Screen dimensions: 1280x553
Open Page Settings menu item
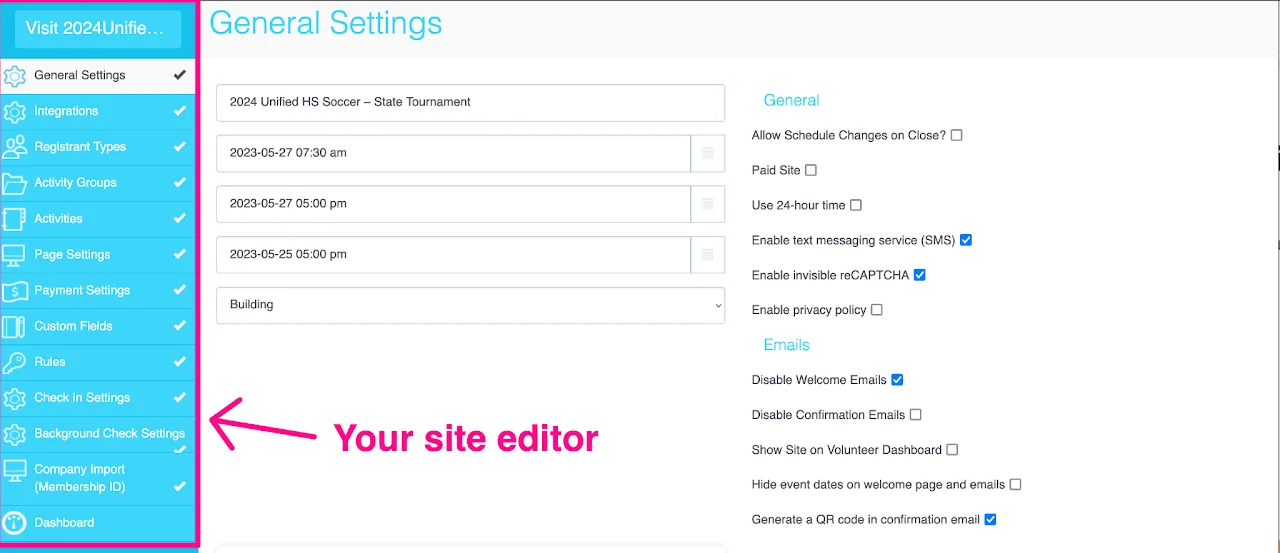[x=98, y=255]
